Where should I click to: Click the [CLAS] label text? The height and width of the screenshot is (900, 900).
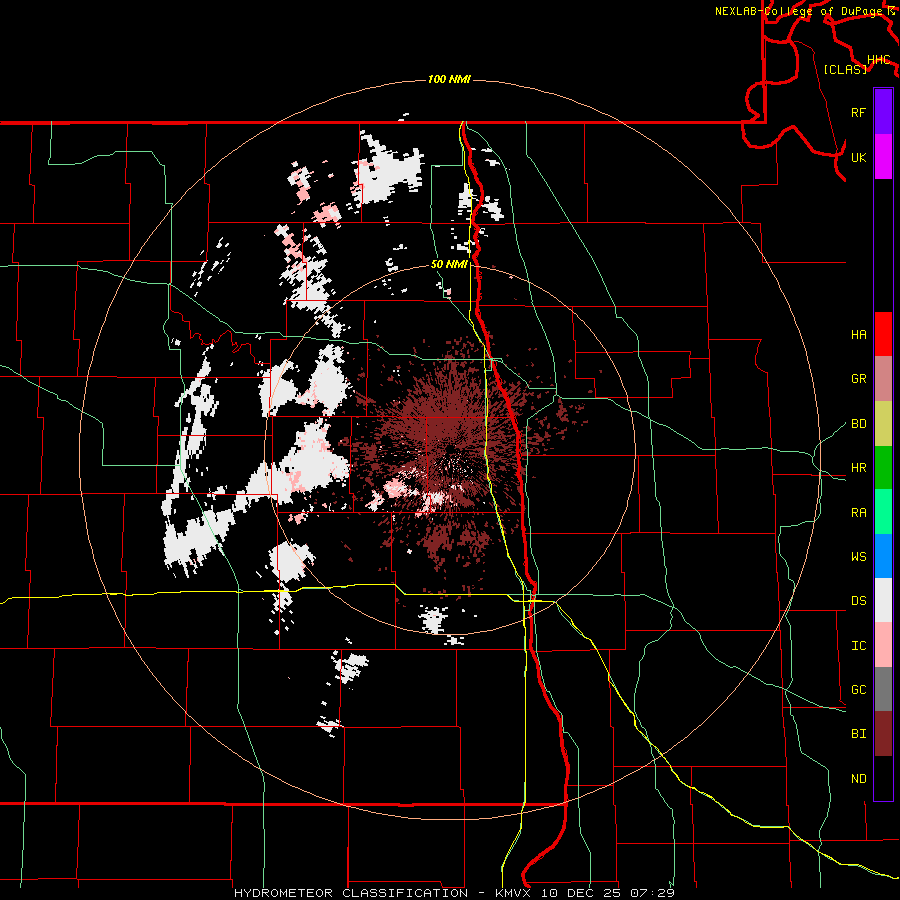coord(845,69)
